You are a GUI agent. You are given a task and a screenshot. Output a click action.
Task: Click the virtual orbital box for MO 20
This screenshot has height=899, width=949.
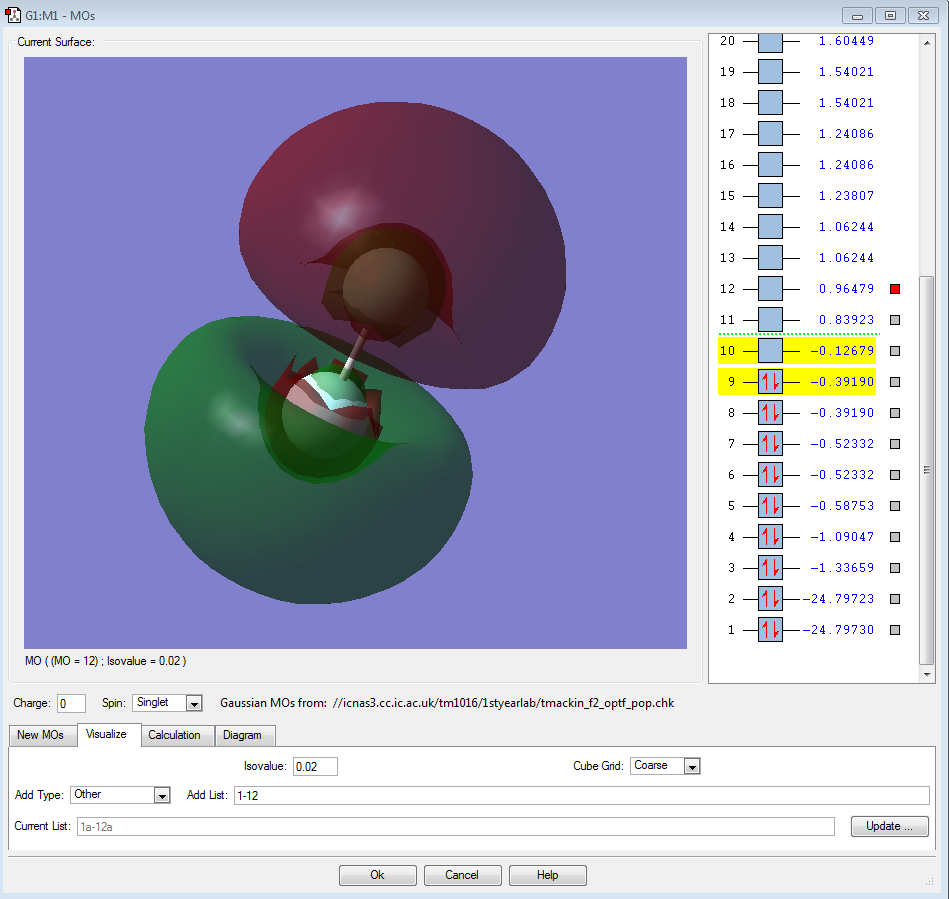coord(770,42)
